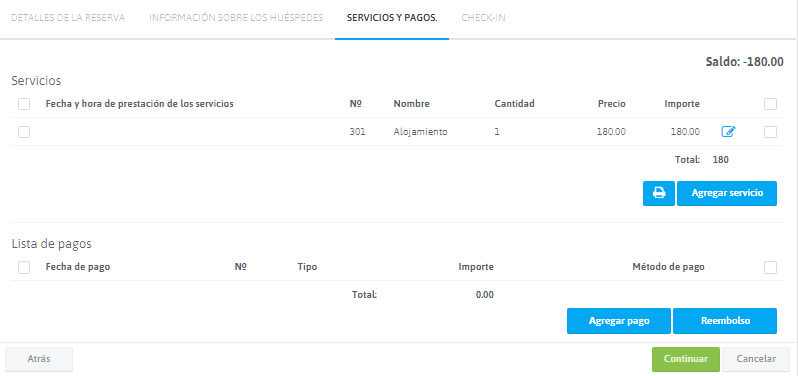798x376 pixels.
Task: Click the Precio value 180.00 in Alojamiento row
Action: [611, 132]
